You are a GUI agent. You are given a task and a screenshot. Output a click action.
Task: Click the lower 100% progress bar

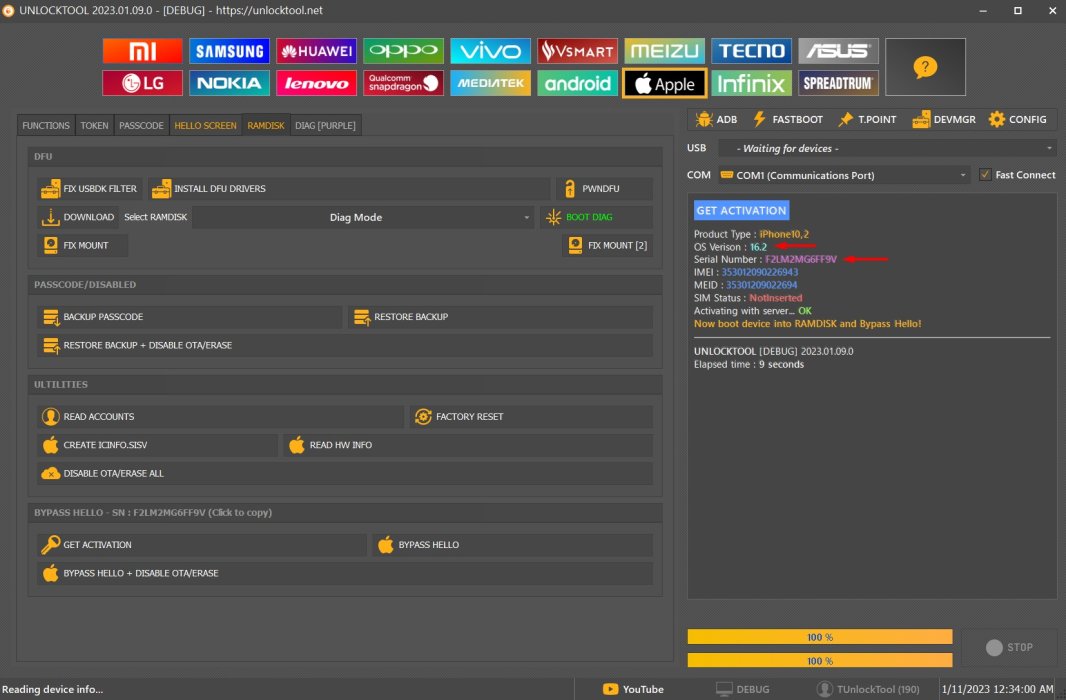(x=820, y=661)
